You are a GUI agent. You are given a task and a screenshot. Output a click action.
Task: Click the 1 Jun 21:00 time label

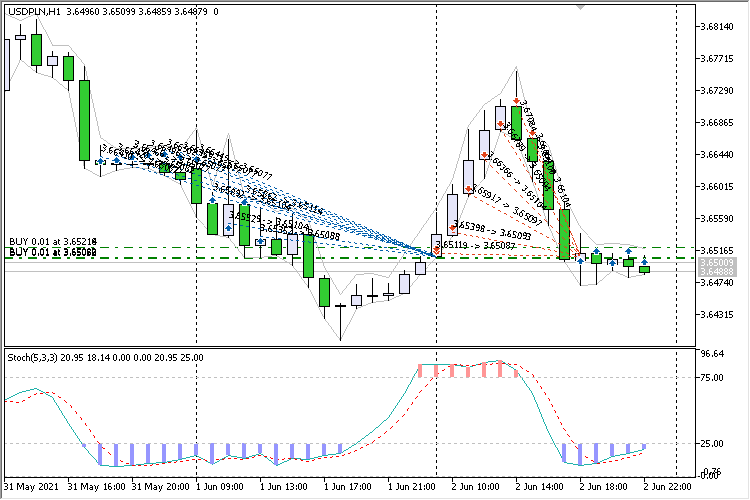(412, 487)
